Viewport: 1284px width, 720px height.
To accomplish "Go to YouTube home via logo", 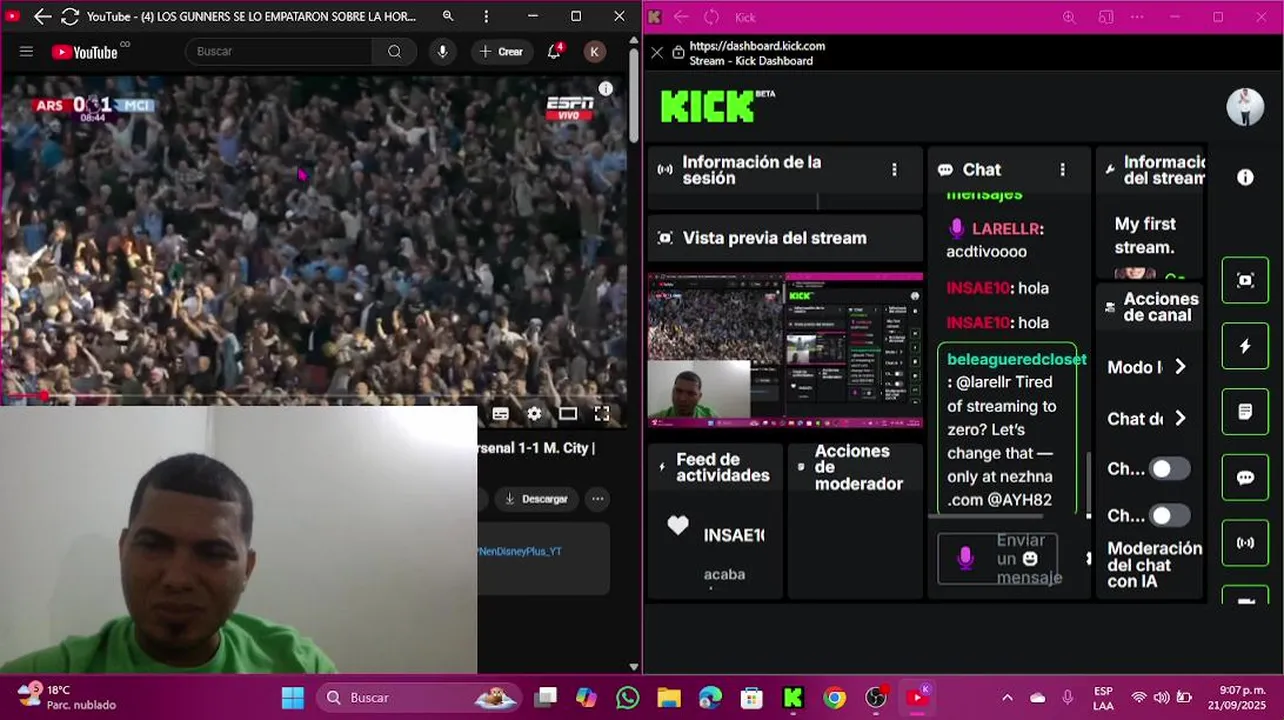I will click(x=85, y=52).
